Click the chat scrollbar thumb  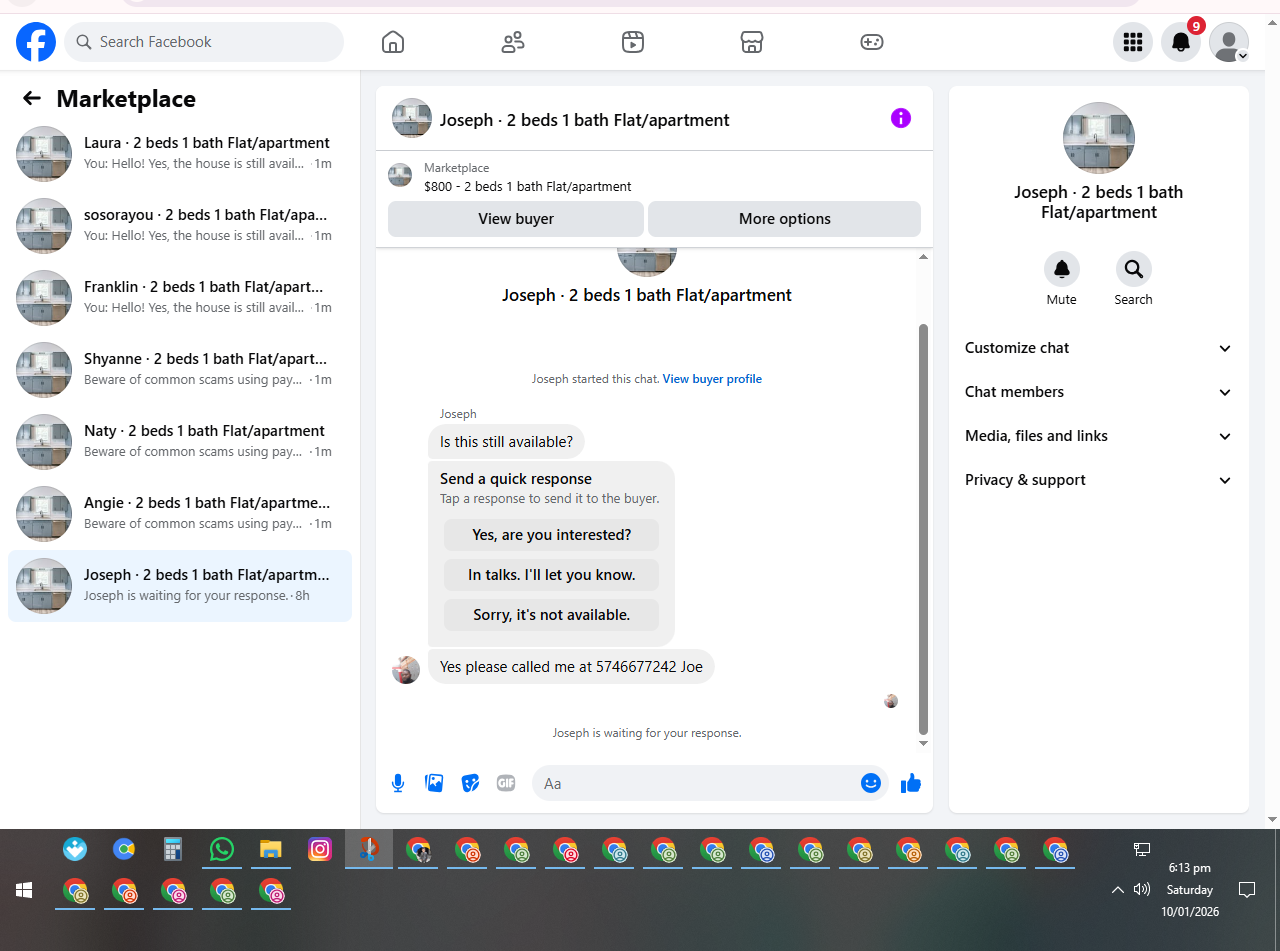point(923,528)
